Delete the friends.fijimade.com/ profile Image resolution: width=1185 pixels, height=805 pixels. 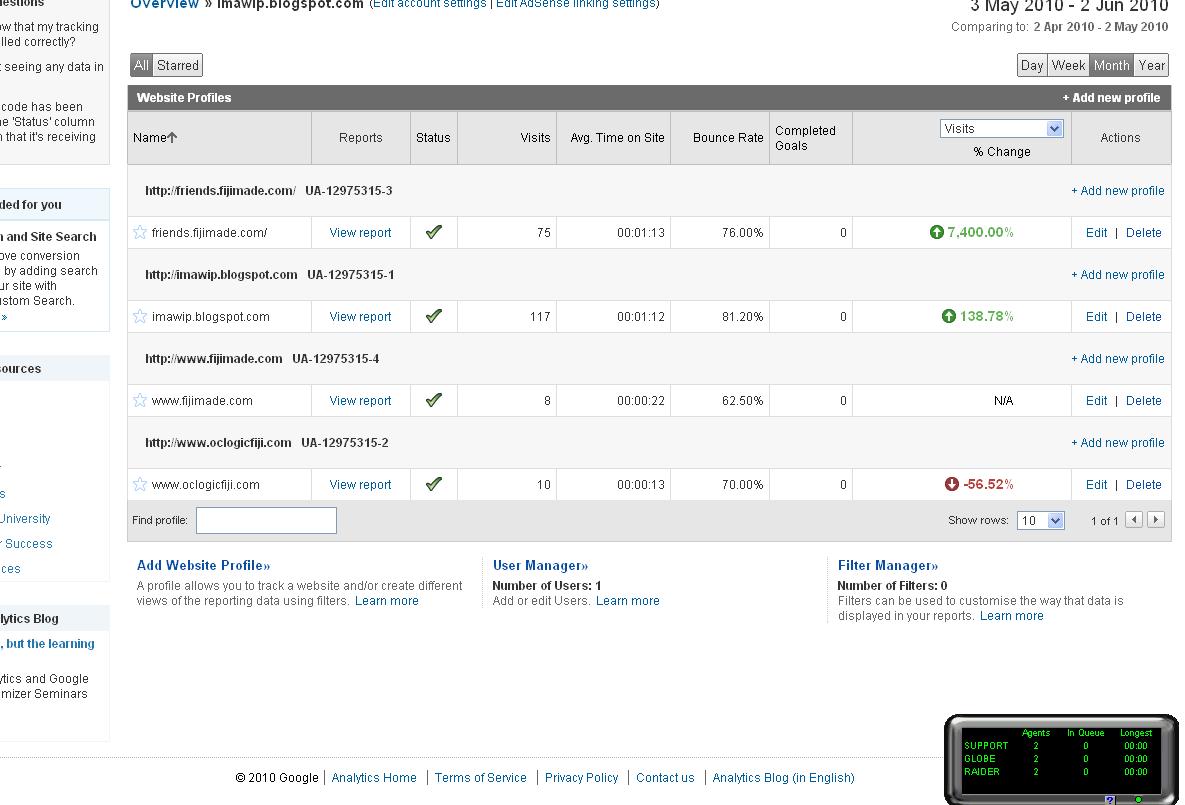coord(1143,233)
